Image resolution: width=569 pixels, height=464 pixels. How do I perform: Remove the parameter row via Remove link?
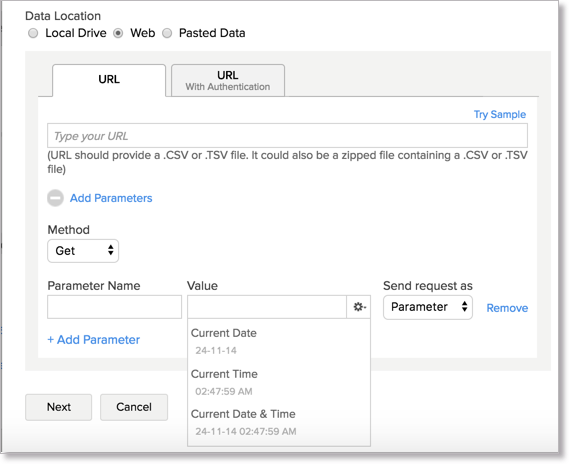coord(507,308)
